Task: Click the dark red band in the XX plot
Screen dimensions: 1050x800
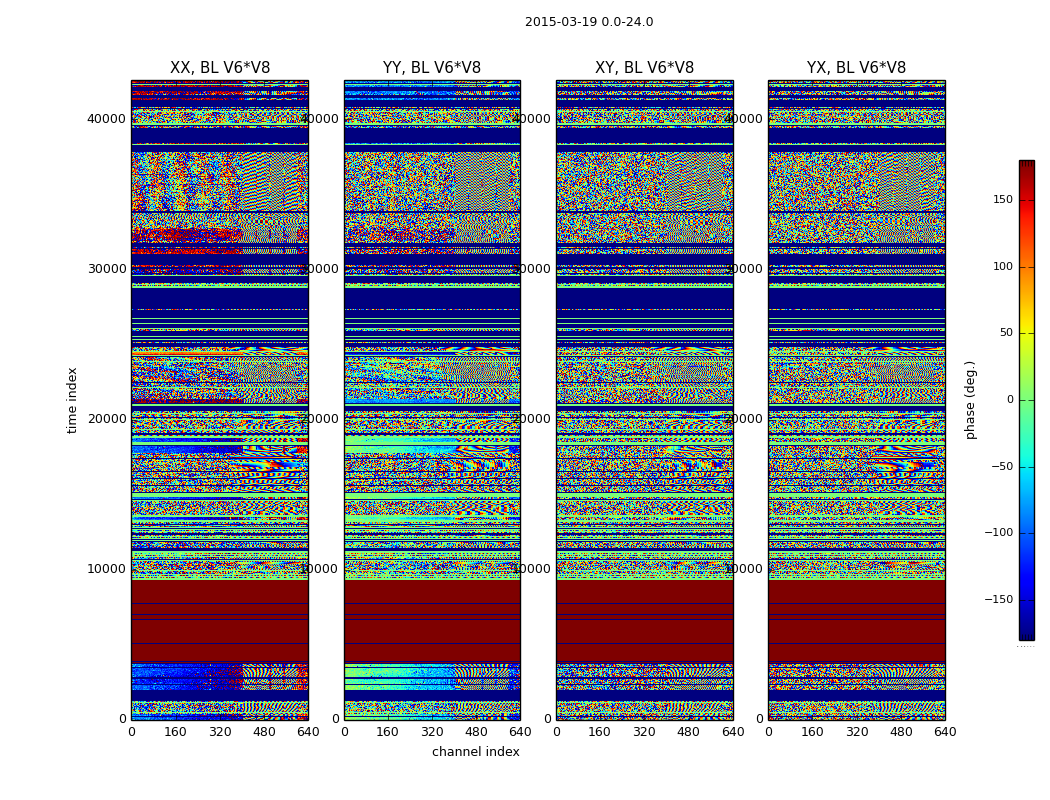Action: [220, 621]
